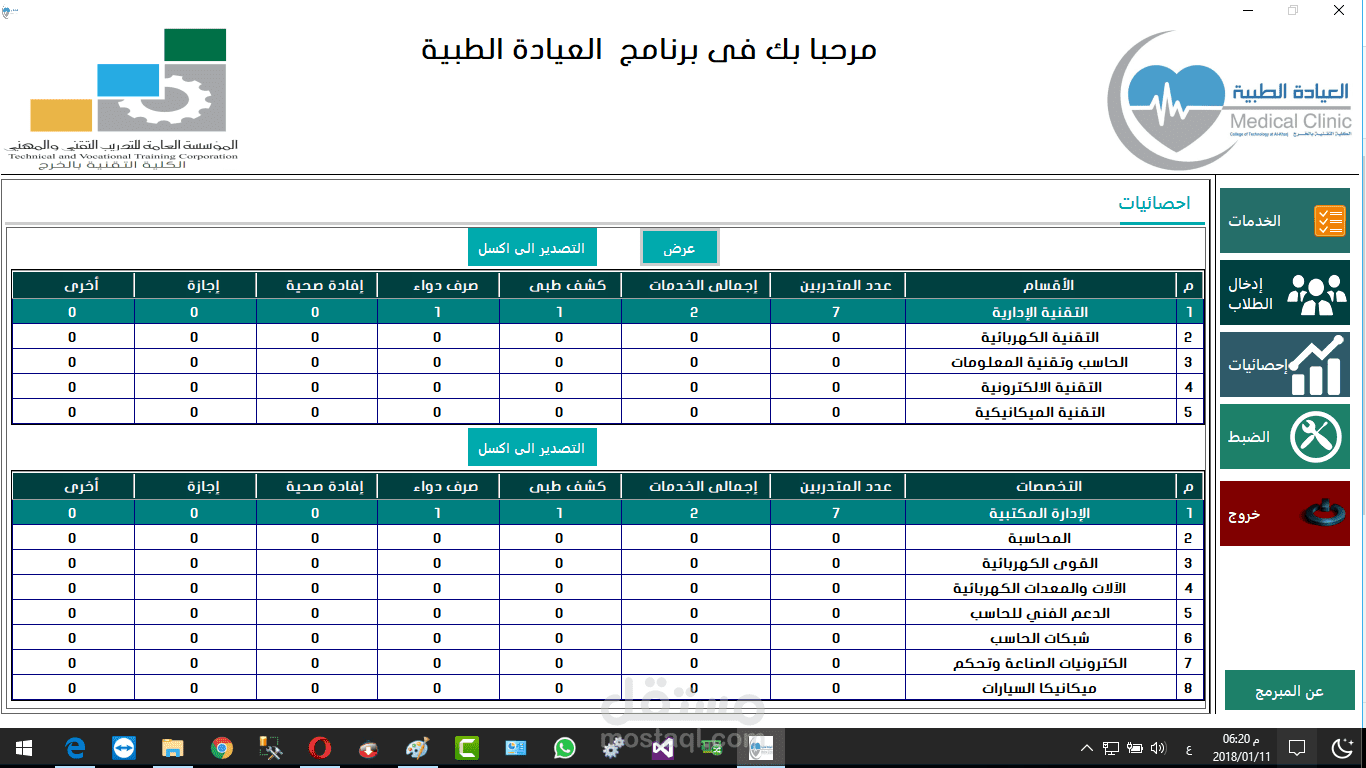Image resolution: width=1366 pixels, height=768 pixels.
Task: Open Camtasia from the taskbar
Action: [x=467, y=748]
